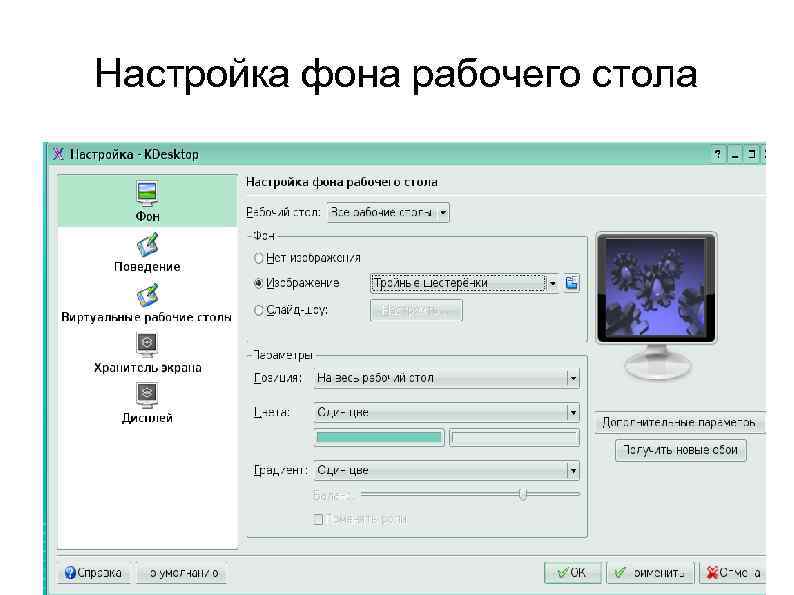
Task: Click the Справка button
Action: [93, 573]
